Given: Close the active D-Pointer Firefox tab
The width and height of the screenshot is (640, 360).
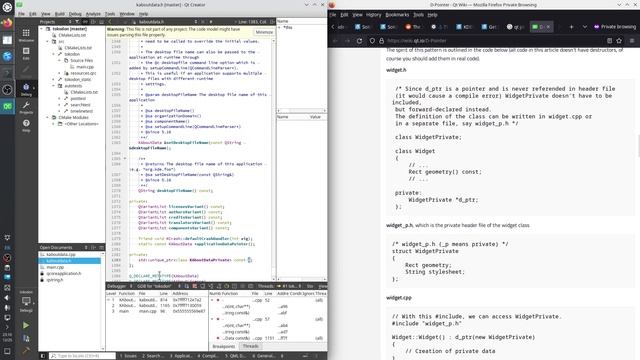Looking at the screenshot, I should click(548, 27).
